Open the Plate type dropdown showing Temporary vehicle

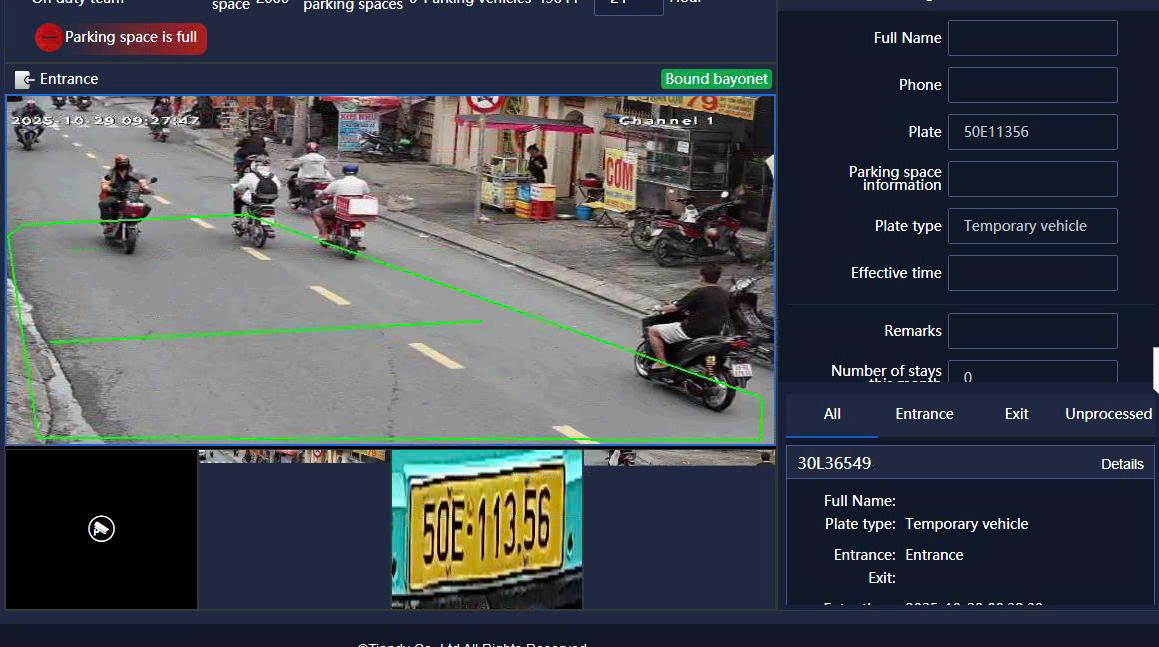point(1032,226)
